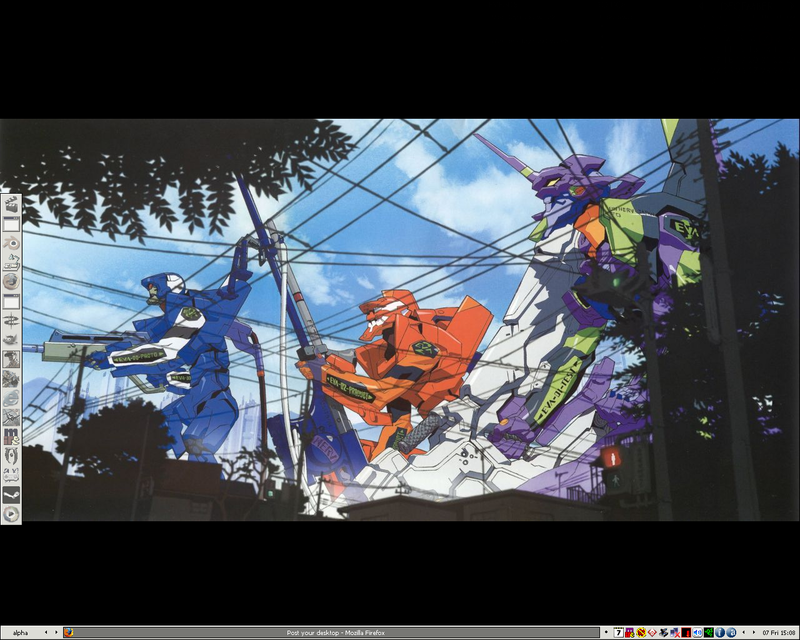This screenshot has width=800, height=640.
Task: Click the calendar tray icon showing 7
Action: tap(619, 633)
